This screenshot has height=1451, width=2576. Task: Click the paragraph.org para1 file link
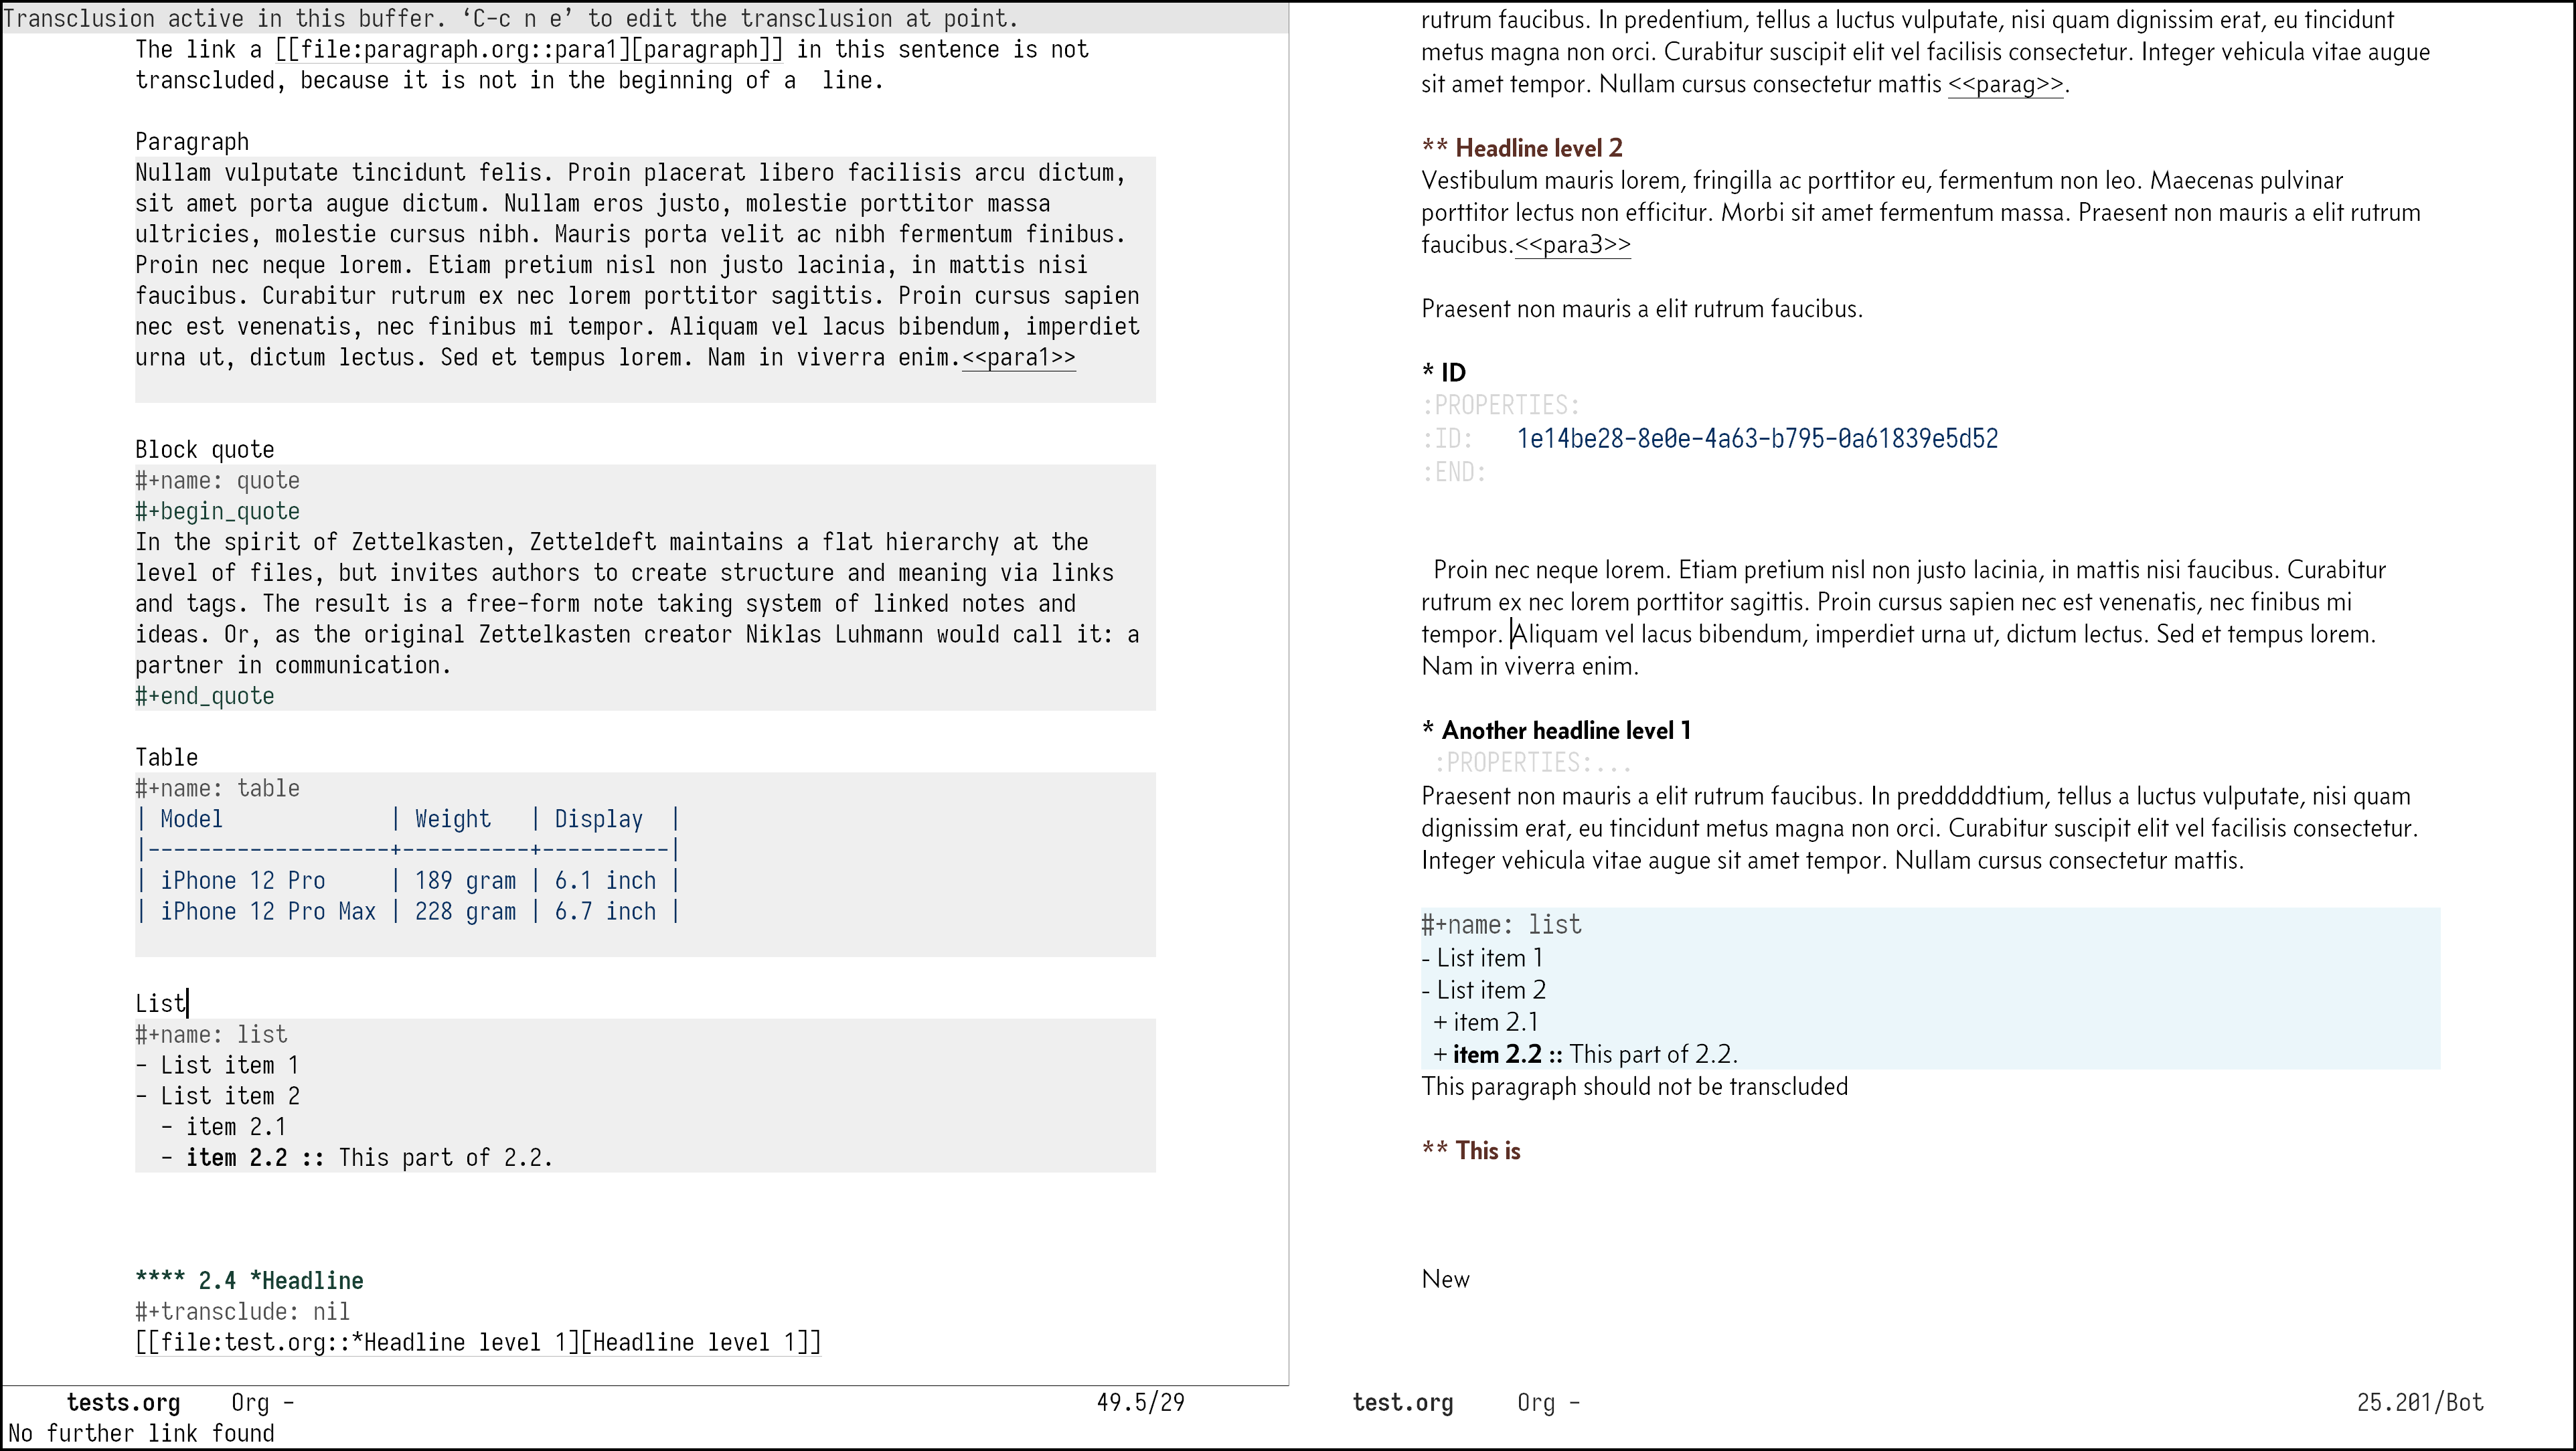coord(528,50)
